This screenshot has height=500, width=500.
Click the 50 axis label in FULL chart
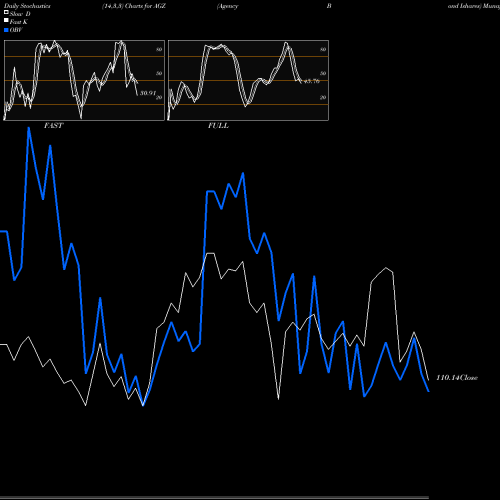tap(323, 74)
